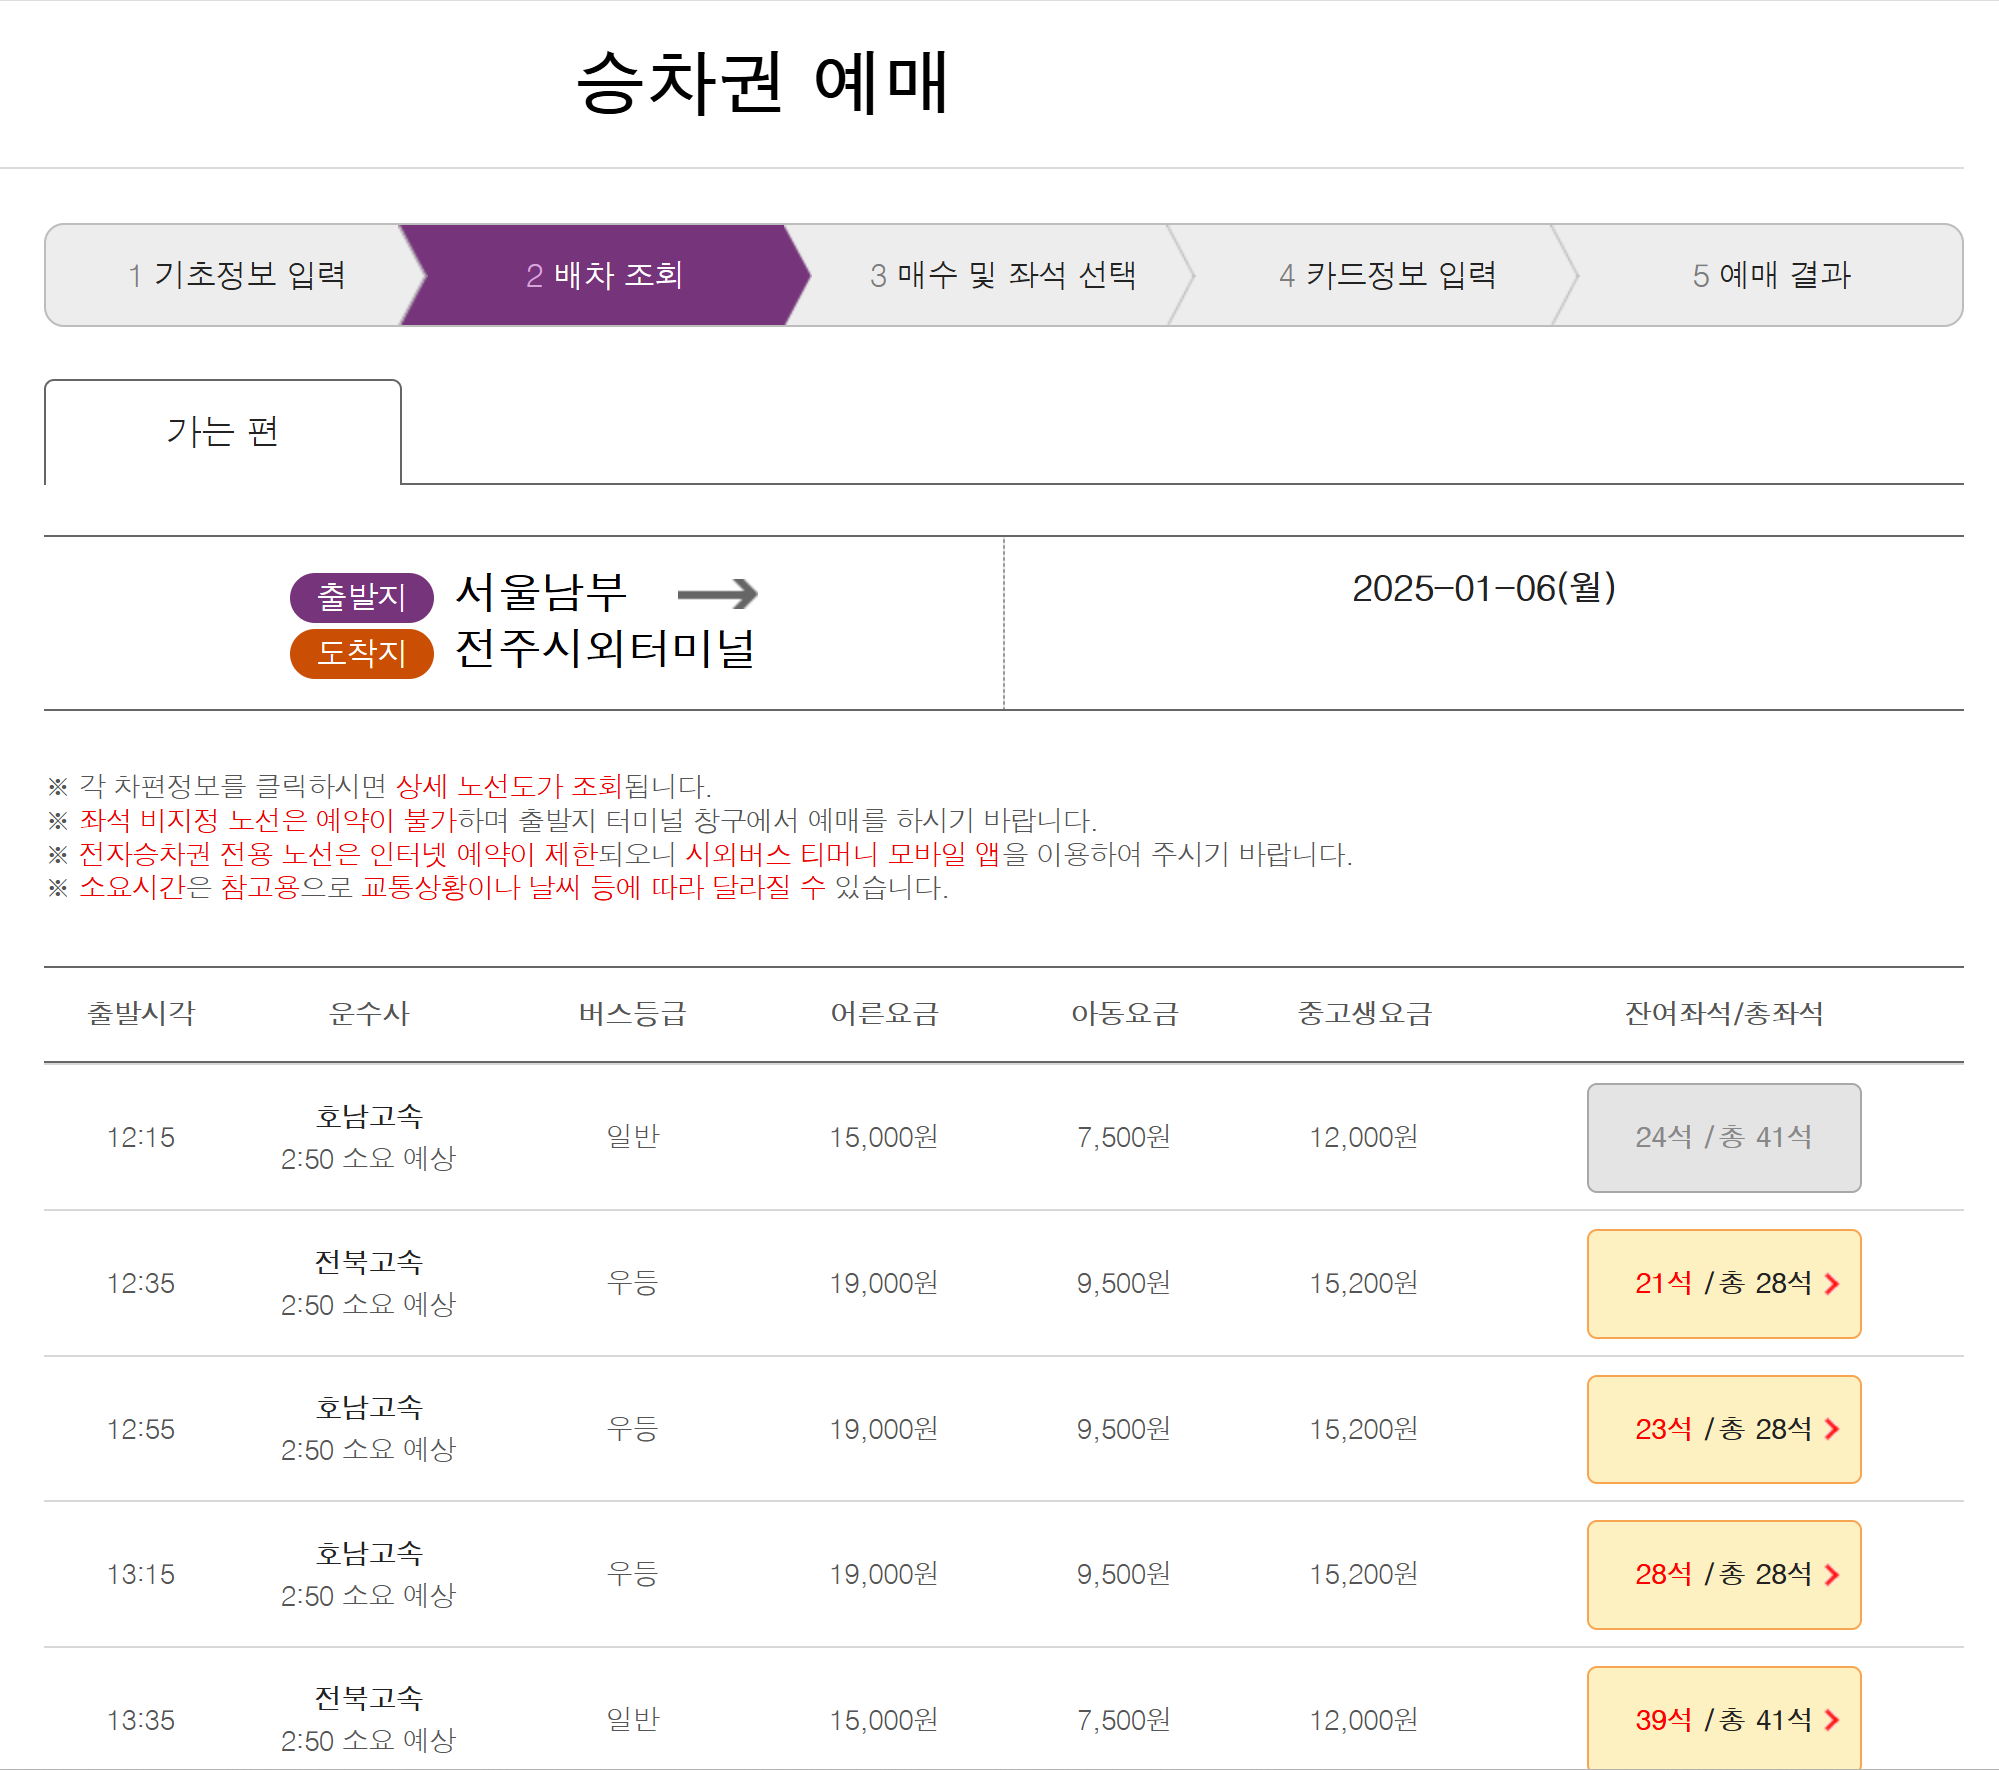Click the gray route arrow next to 서울남부
Image resolution: width=1999 pixels, height=1770 pixels.
point(717,594)
